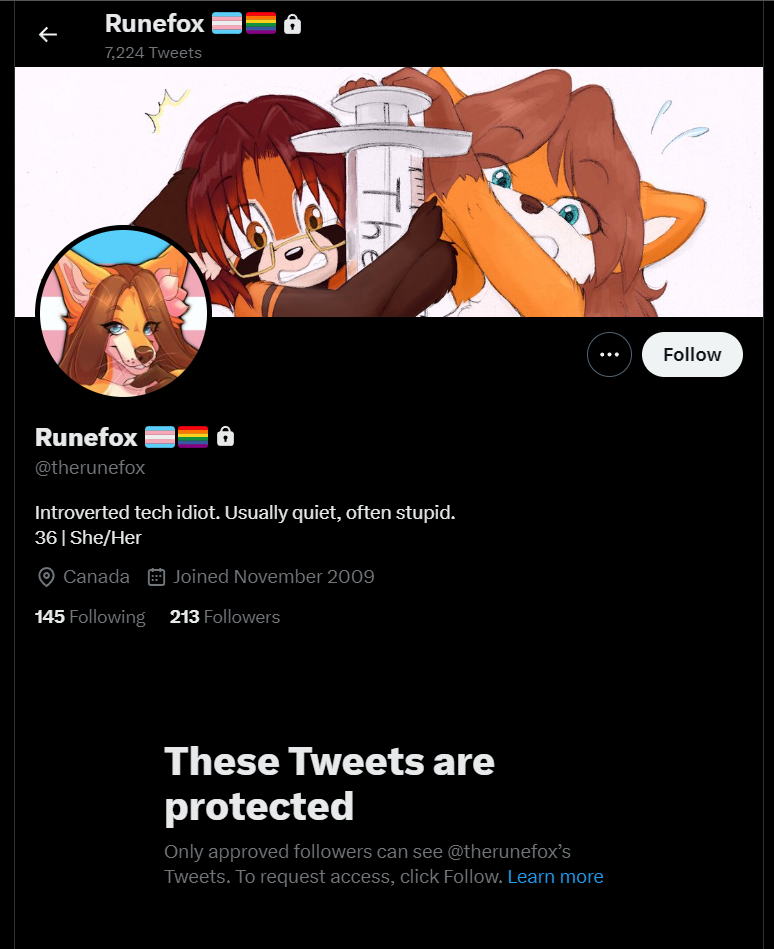This screenshot has width=774, height=949.
Task: Open the three-dot more options menu
Action: click(609, 355)
